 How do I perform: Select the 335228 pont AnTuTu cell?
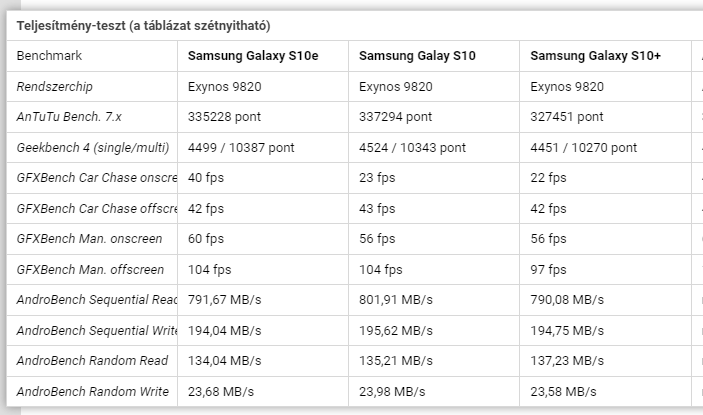pyautogui.click(x=224, y=117)
